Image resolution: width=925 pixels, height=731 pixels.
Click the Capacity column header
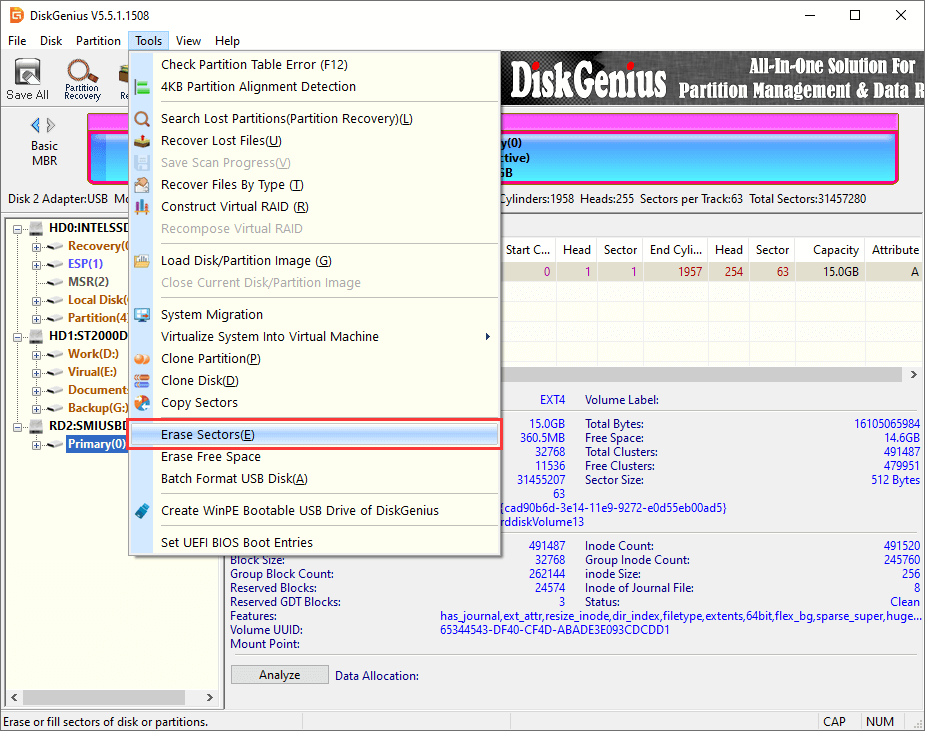830,250
